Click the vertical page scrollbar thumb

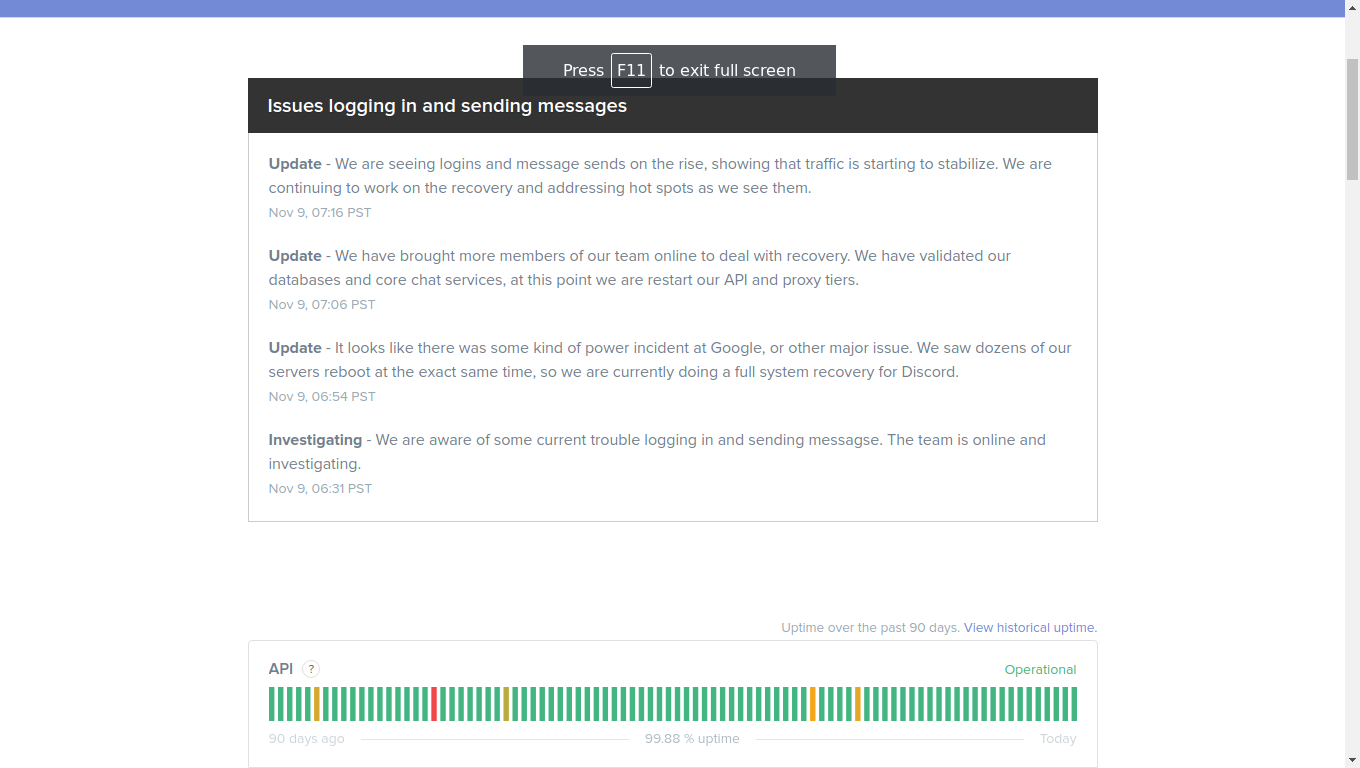coord(1352,118)
